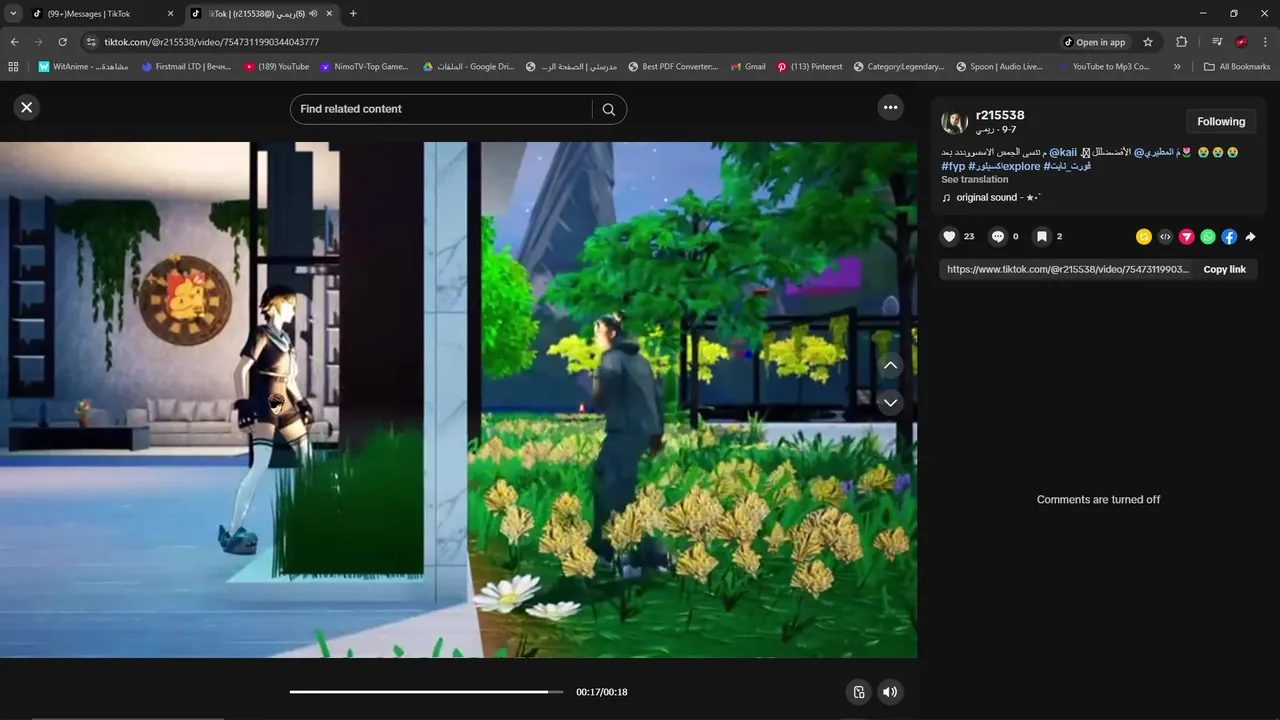Click the Copy link button
Viewport: 1280px width, 720px height.
(1224, 270)
